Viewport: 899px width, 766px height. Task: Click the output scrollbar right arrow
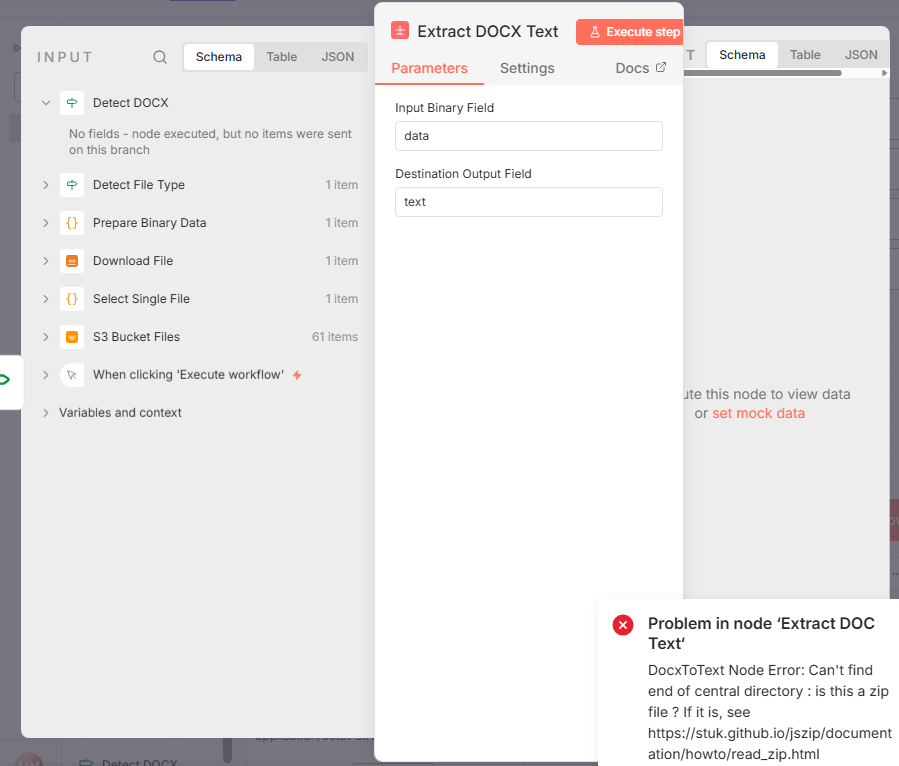point(884,73)
